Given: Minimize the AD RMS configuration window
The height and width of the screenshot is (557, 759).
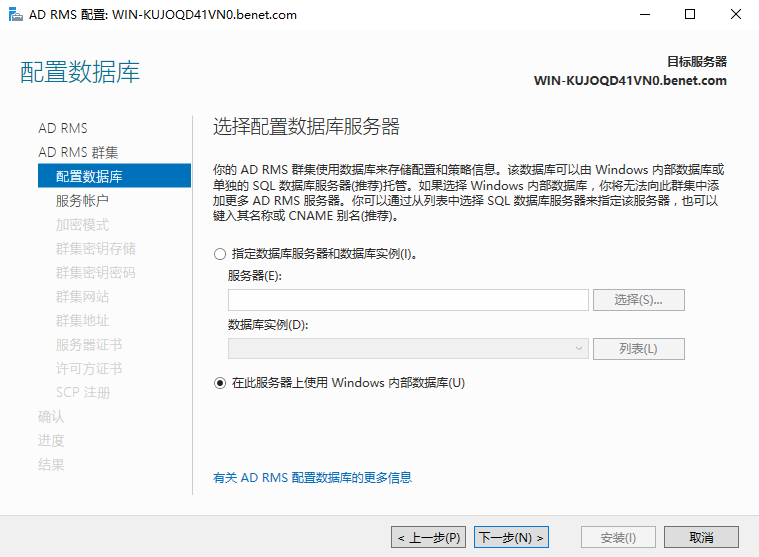Looking at the screenshot, I should coord(645,15).
